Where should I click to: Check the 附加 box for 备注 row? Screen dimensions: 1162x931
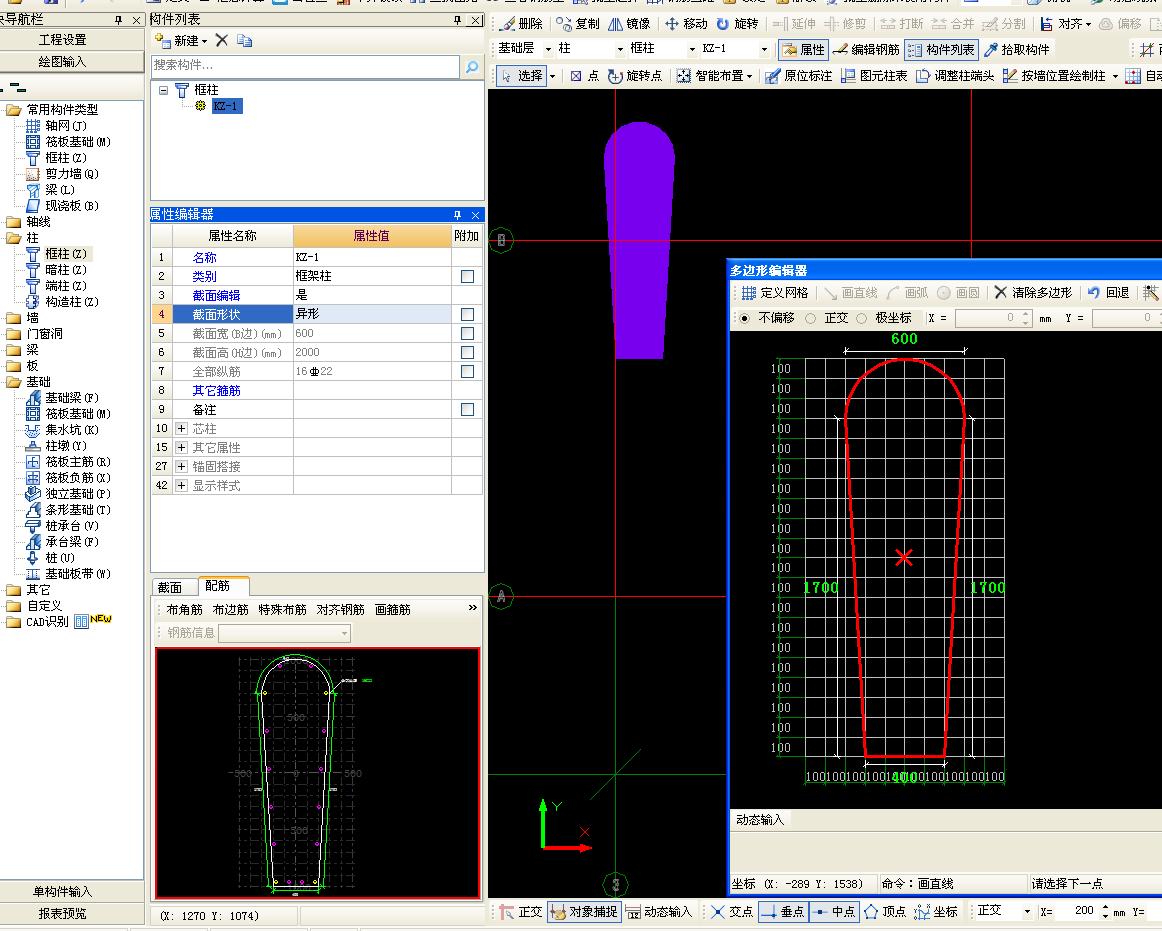[x=468, y=409]
